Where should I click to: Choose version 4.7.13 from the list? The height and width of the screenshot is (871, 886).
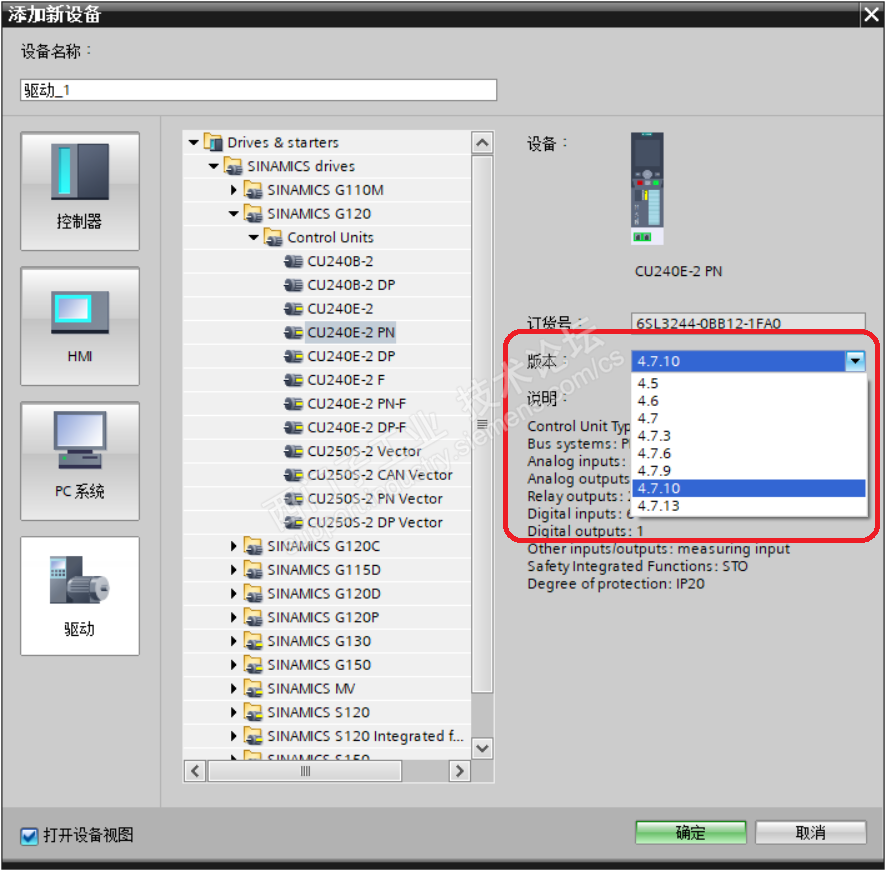749,506
